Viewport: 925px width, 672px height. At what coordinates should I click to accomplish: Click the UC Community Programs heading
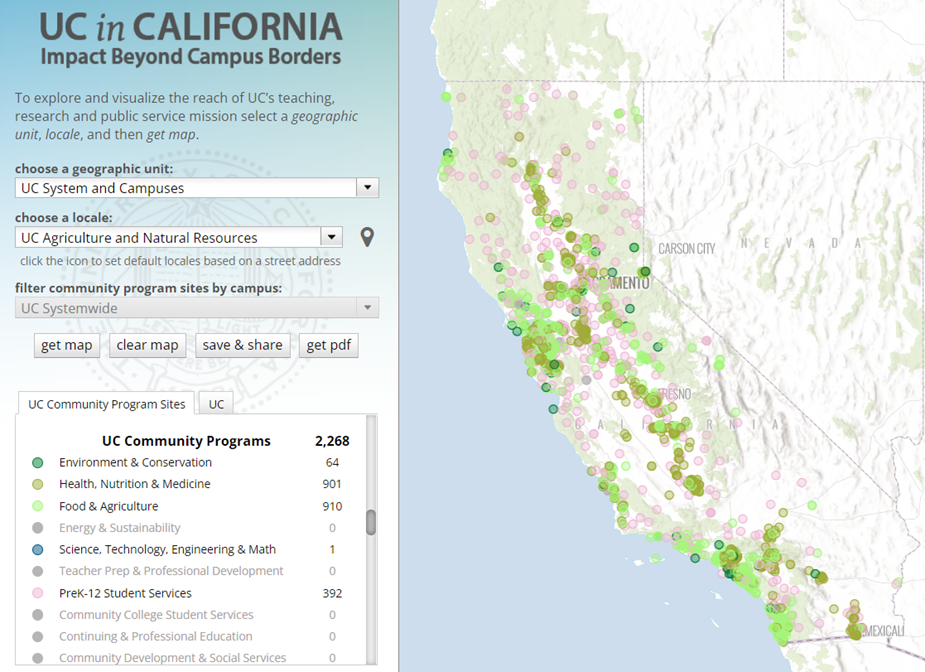[x=186, y=441]
